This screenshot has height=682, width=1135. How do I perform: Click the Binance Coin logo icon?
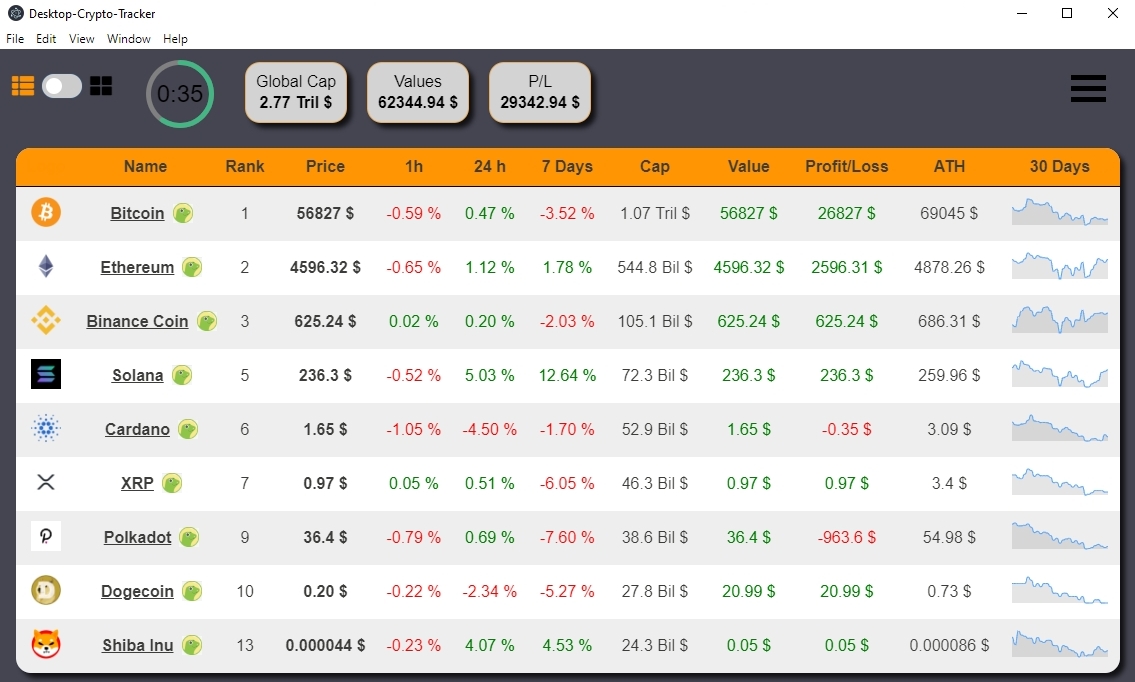46,320
